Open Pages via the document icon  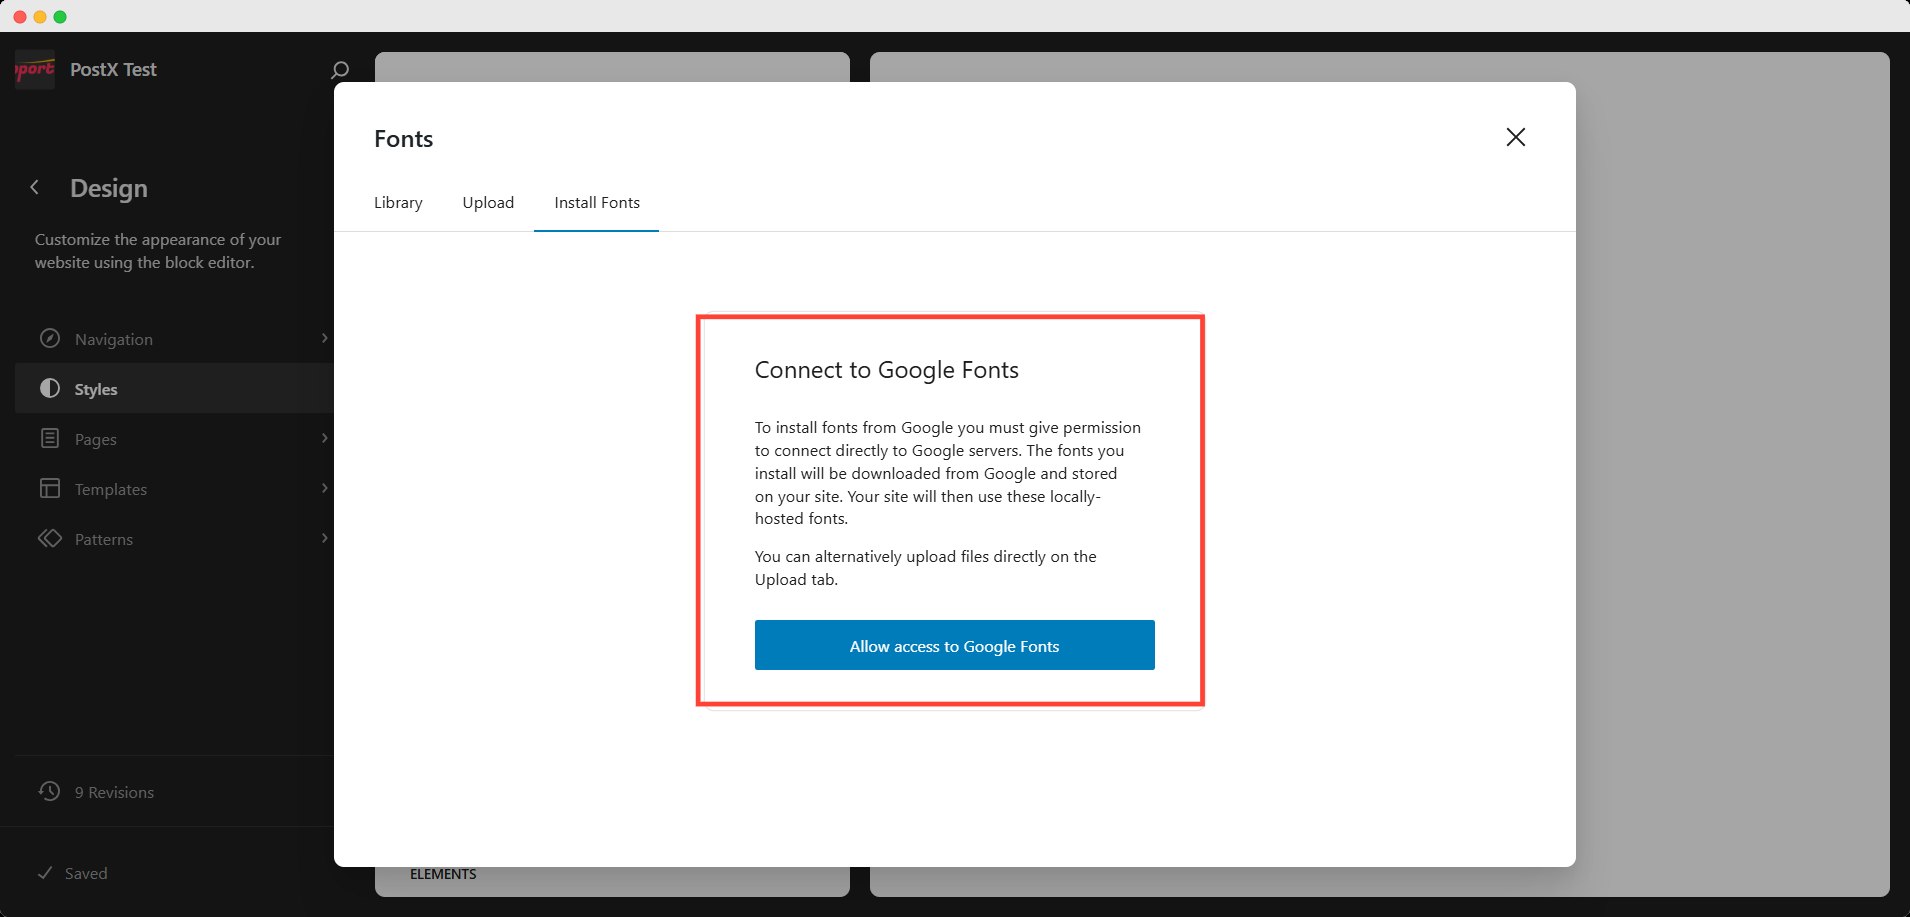coord(50,438)
